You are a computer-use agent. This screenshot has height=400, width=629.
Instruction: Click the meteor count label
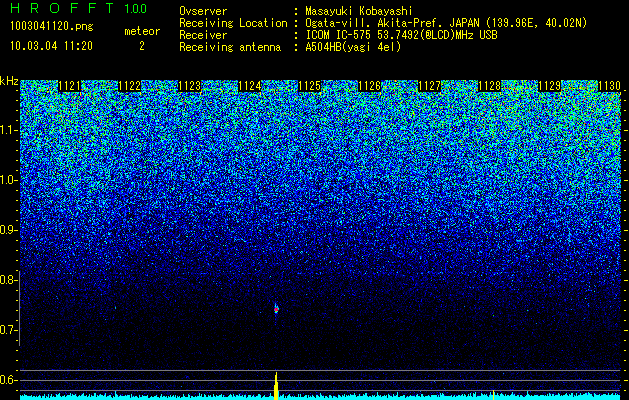[x=142, y=31]
